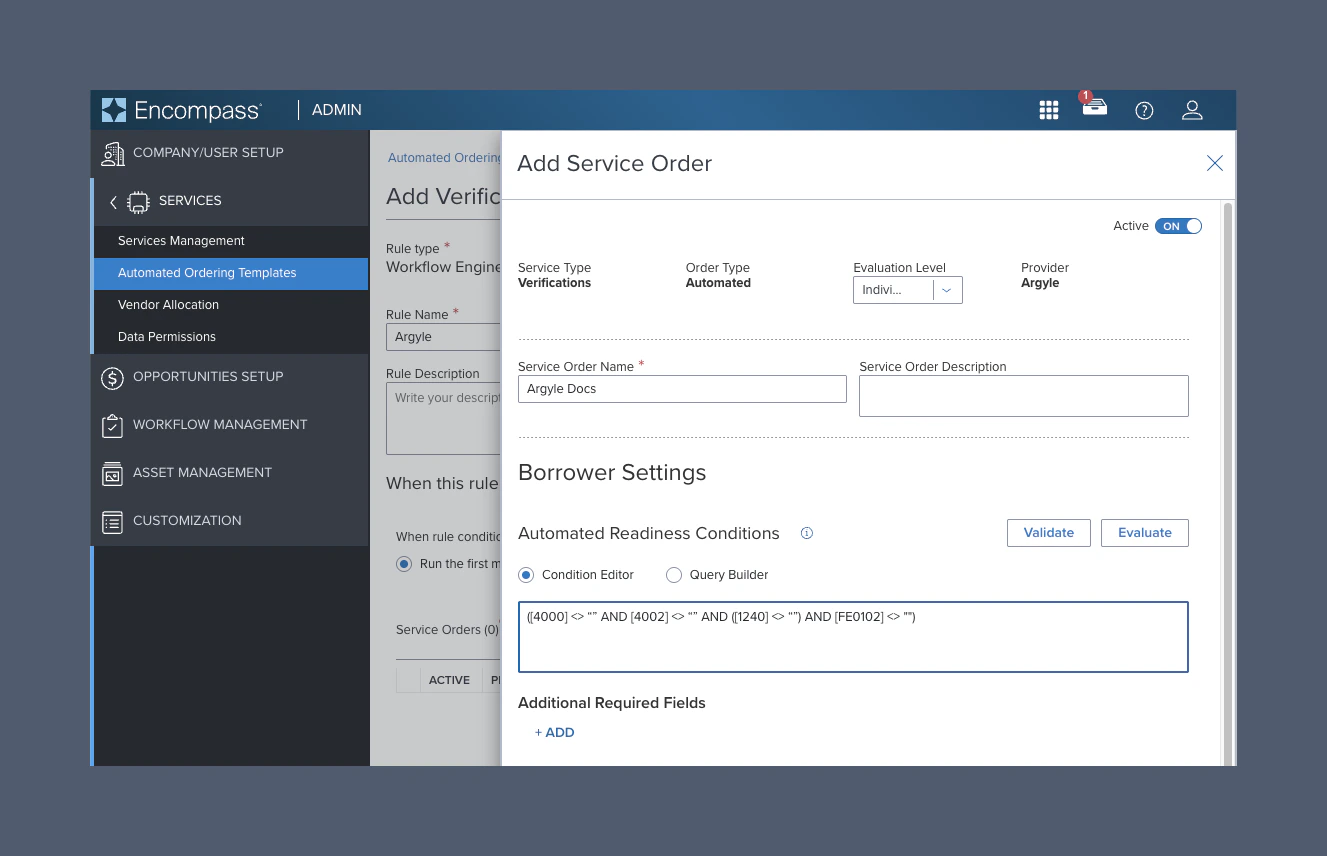The height and width of the screenshot is (856, 1327).
Task: Select the Query Builder radio option
Action: (x=673, y=574)
